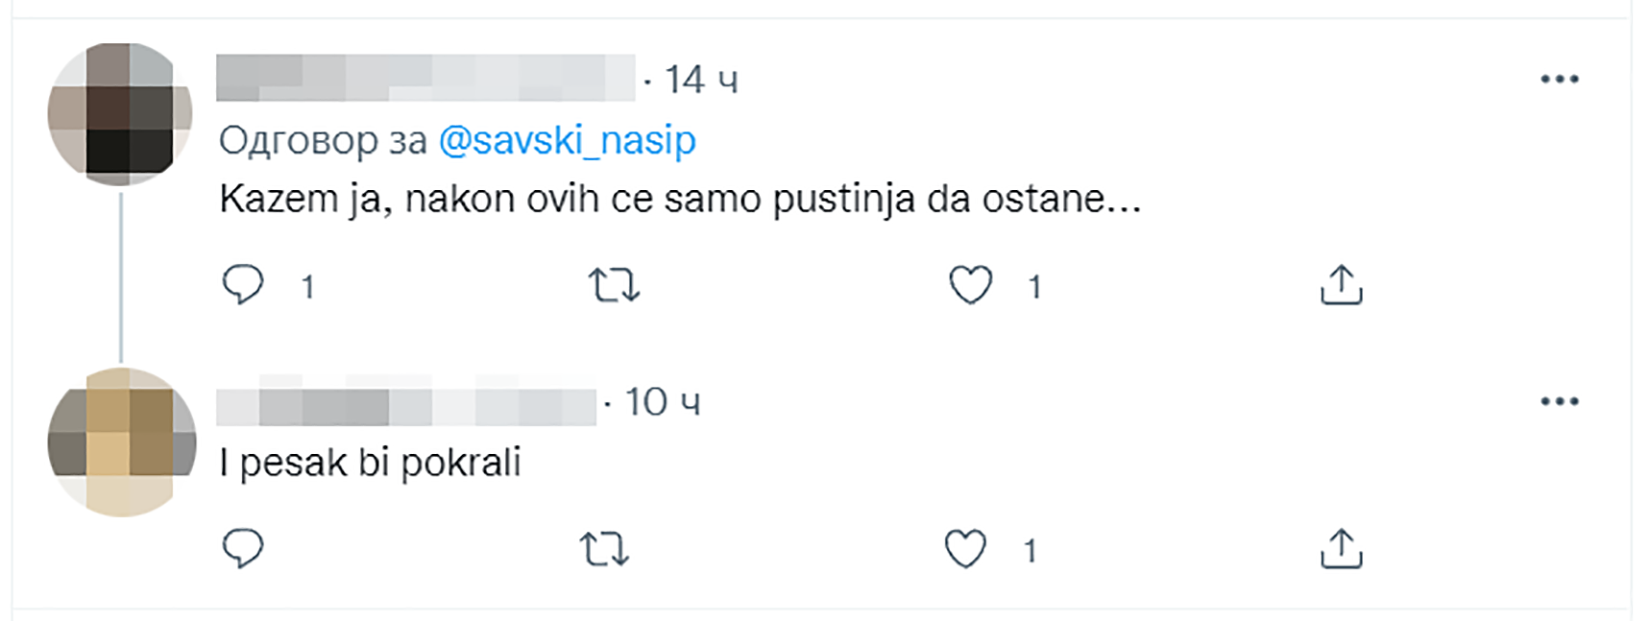Image resolution: width=1650 pixels, height=621 pixels.
Task: Click the like count on the second tweet
Action: (x=1029, y=549)
